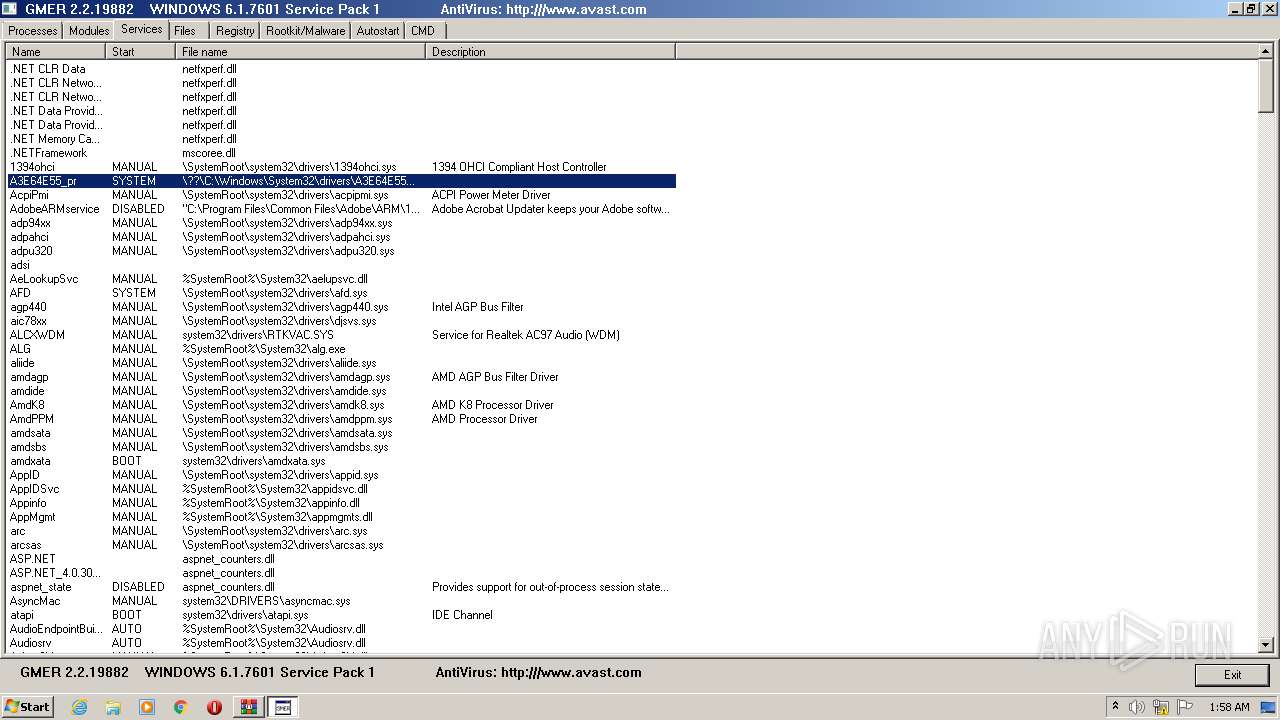Select the Services tab
1280x720 pixels.
141,30
